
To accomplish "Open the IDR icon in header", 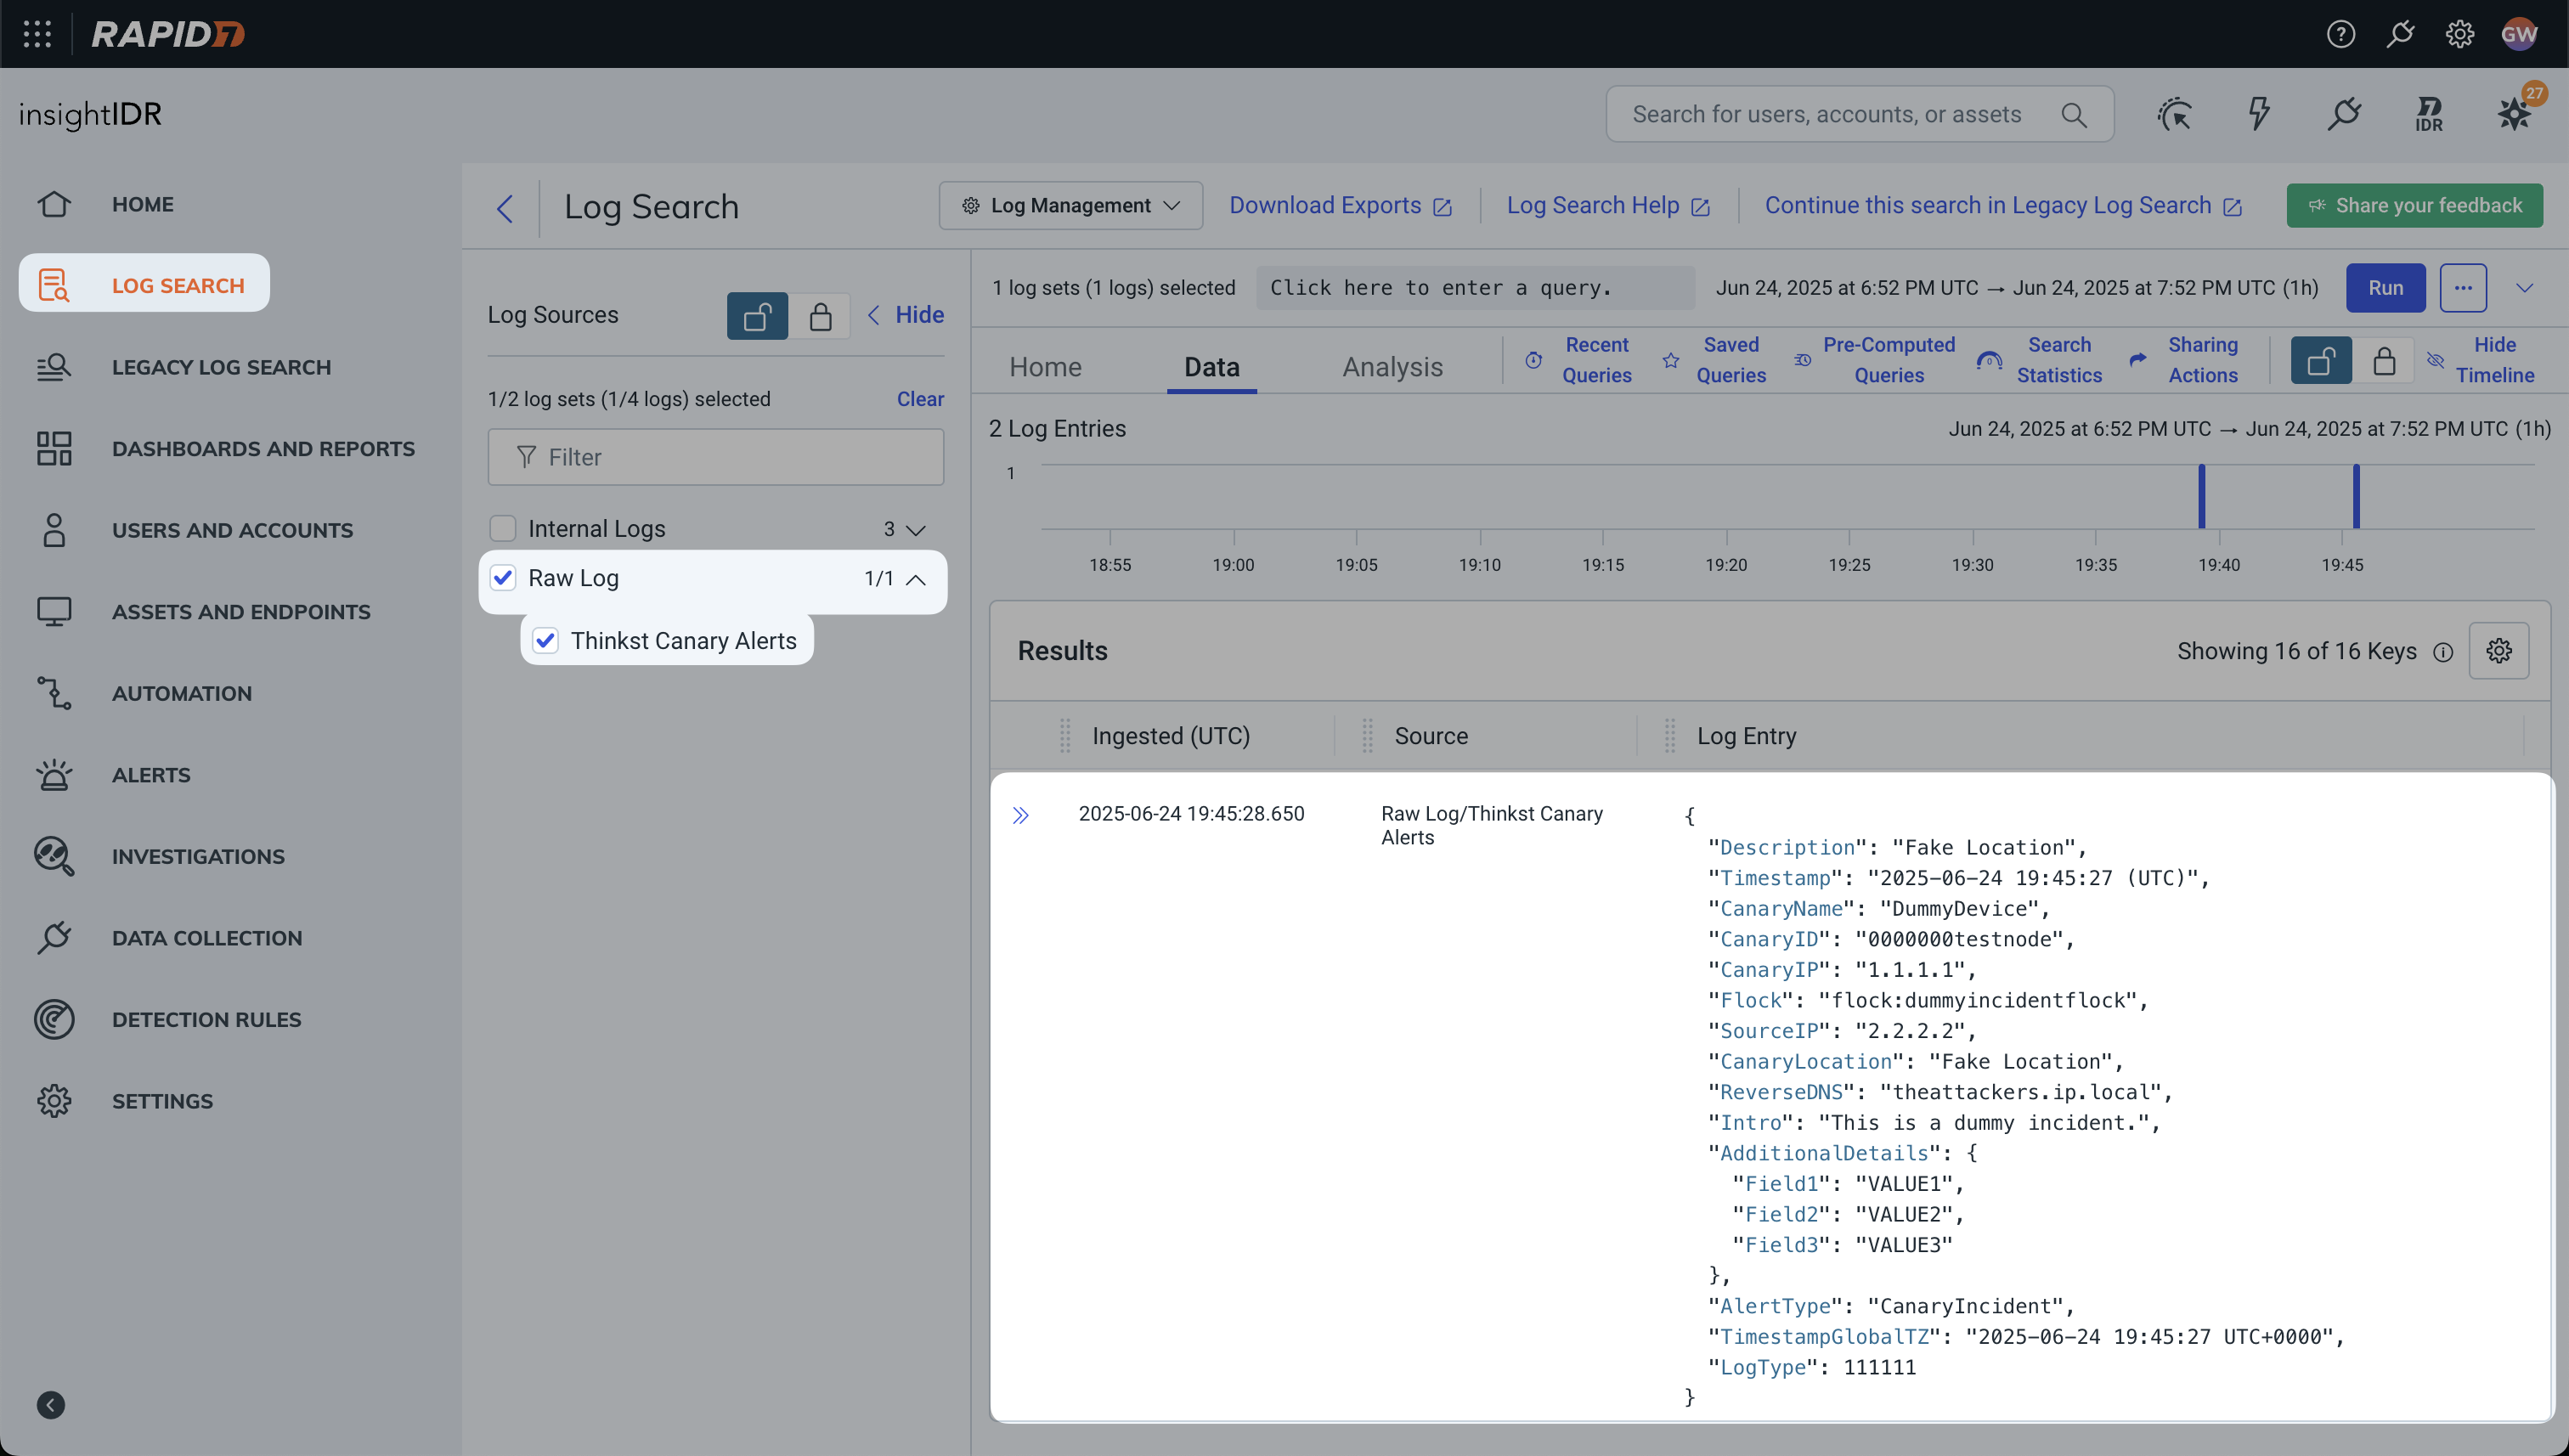I will pyautogui.click(x=2429, y=114).
